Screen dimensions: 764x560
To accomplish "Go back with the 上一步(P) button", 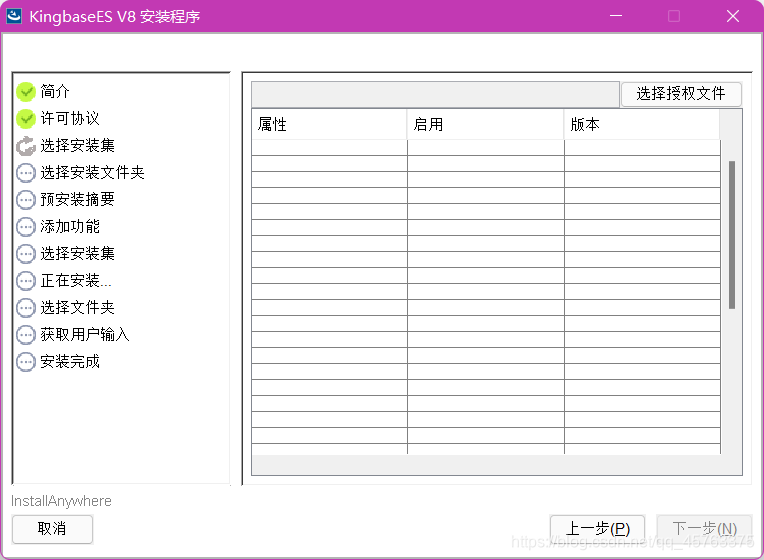I will pos(597,529).
